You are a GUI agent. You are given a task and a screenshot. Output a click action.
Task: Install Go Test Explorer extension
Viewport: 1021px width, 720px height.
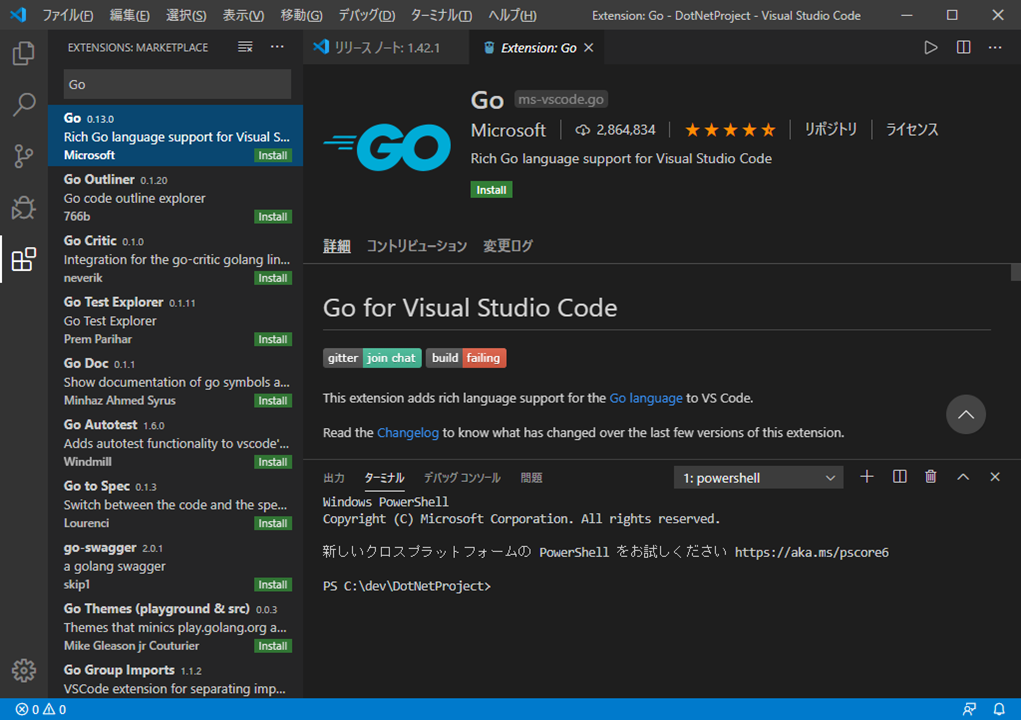[x=273, y=339]
